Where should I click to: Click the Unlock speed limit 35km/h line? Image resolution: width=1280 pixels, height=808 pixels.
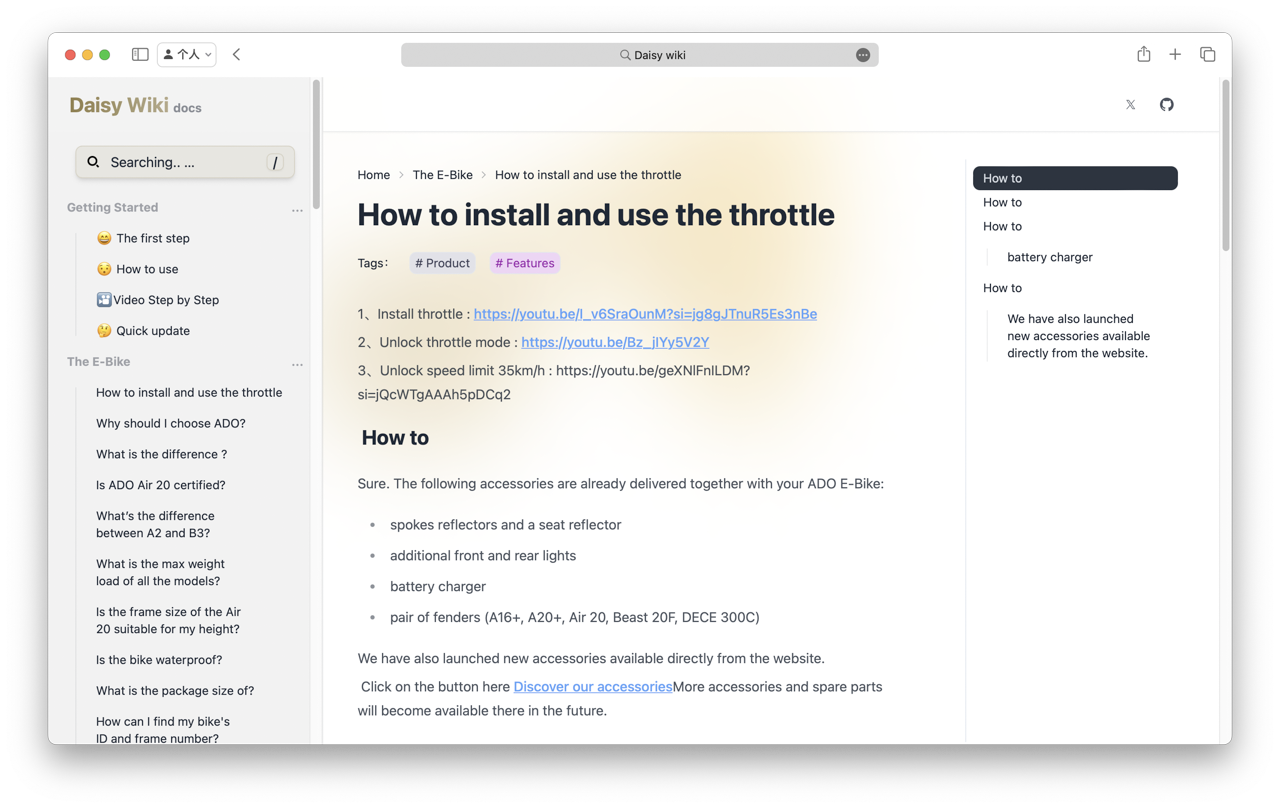[x=554, y=382]
